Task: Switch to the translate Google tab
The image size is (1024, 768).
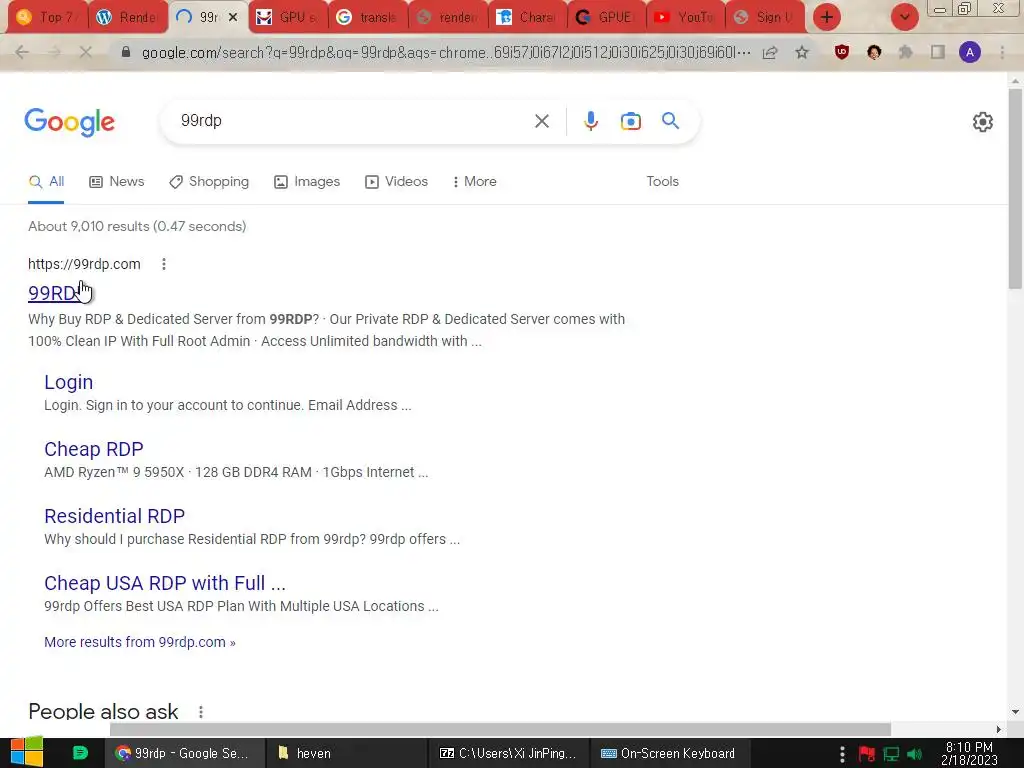Action: tap(369, 17)
